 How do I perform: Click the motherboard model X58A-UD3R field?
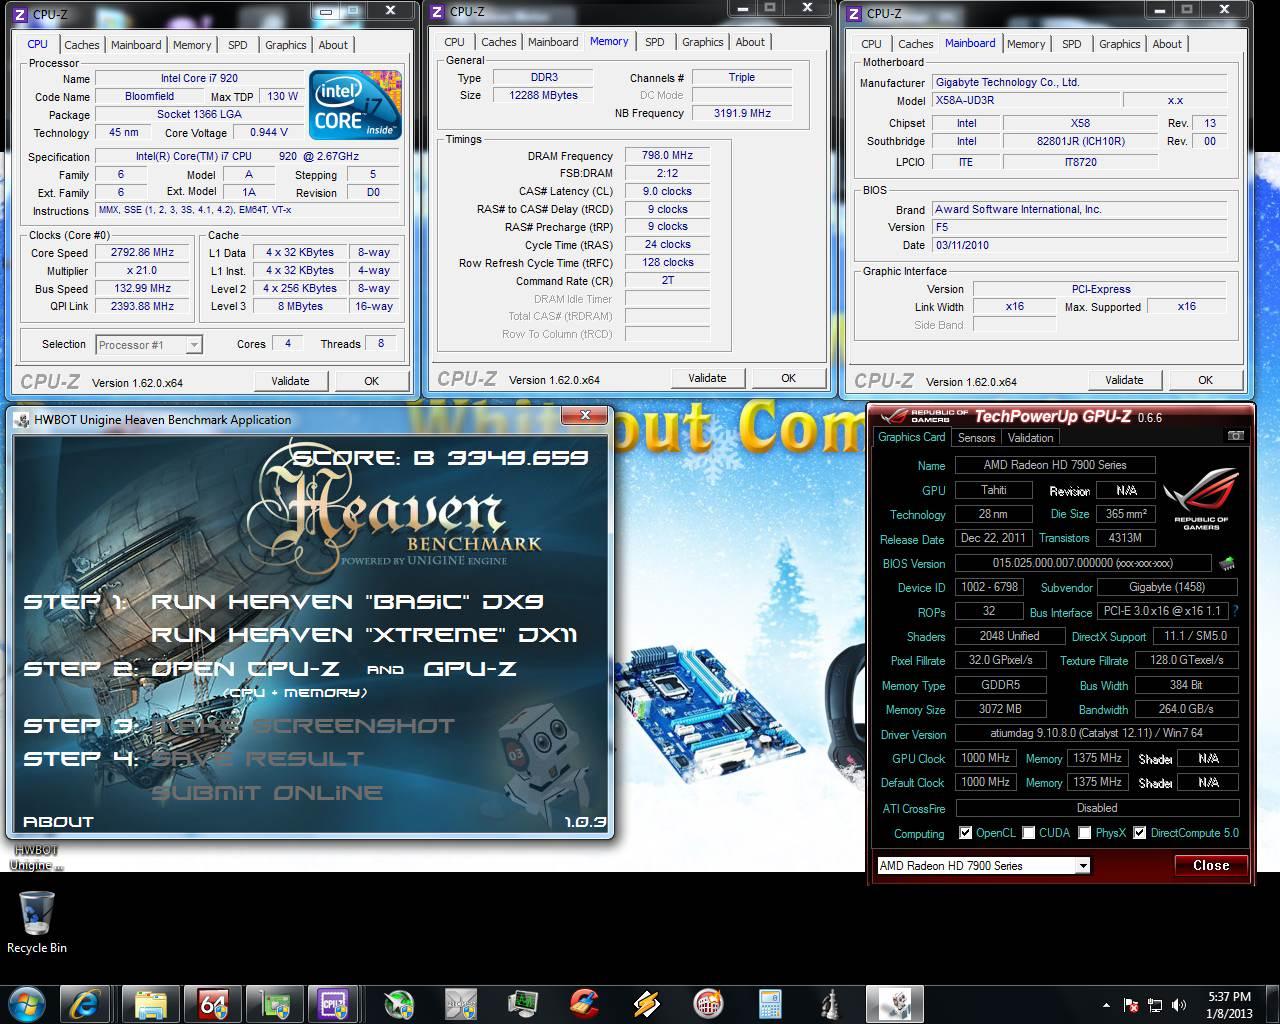[1025, 101]
